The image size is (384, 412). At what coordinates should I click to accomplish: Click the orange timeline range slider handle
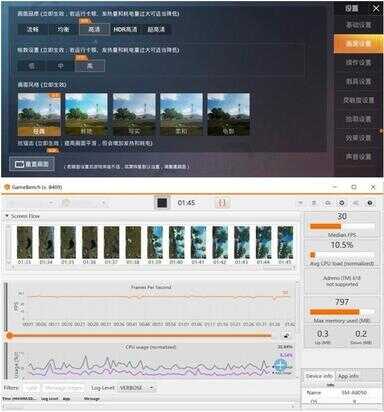[x=9, y=335]
